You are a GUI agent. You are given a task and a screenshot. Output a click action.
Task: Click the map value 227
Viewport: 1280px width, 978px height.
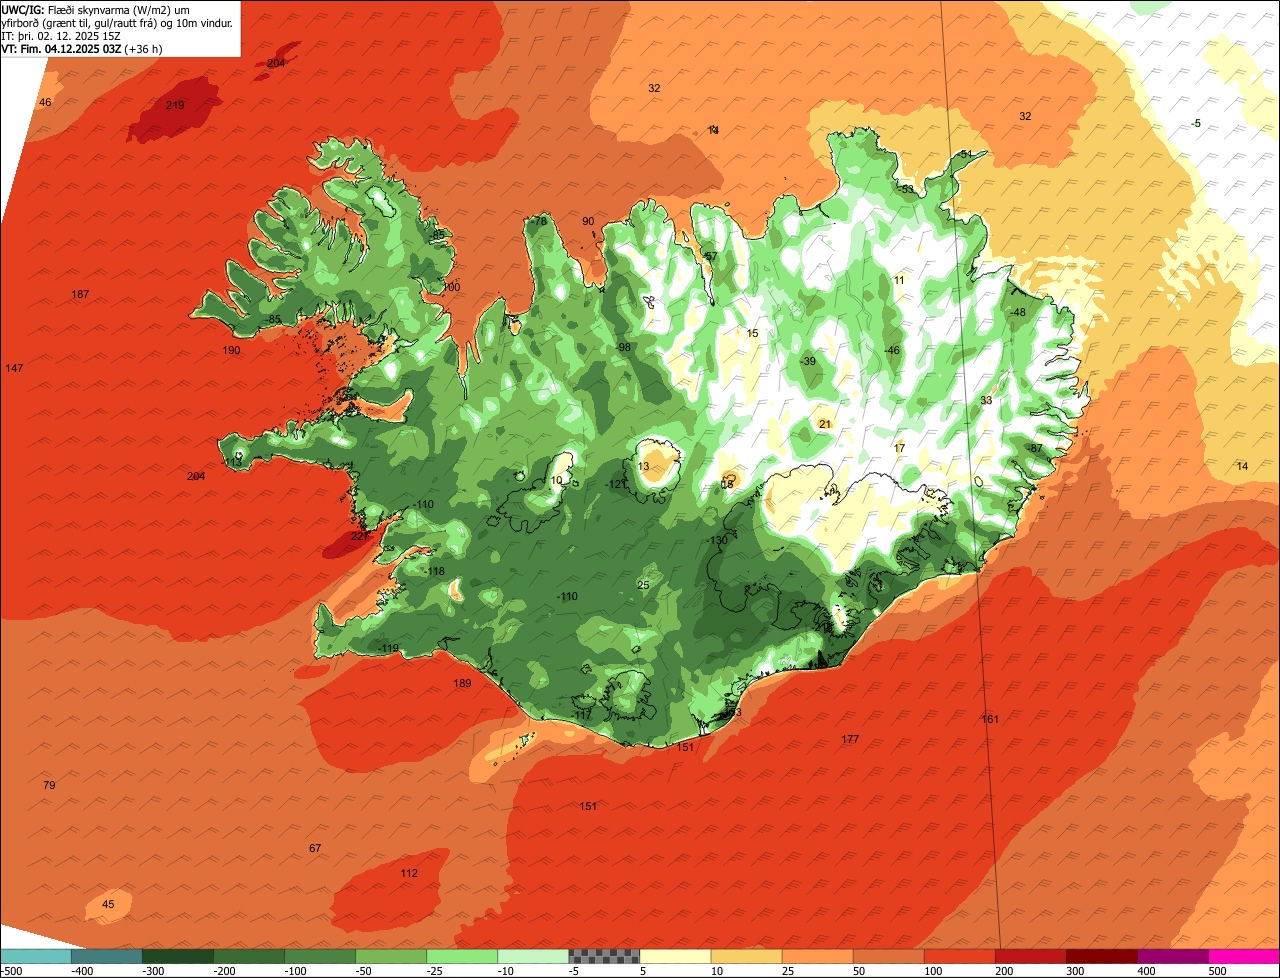[360, 536]
